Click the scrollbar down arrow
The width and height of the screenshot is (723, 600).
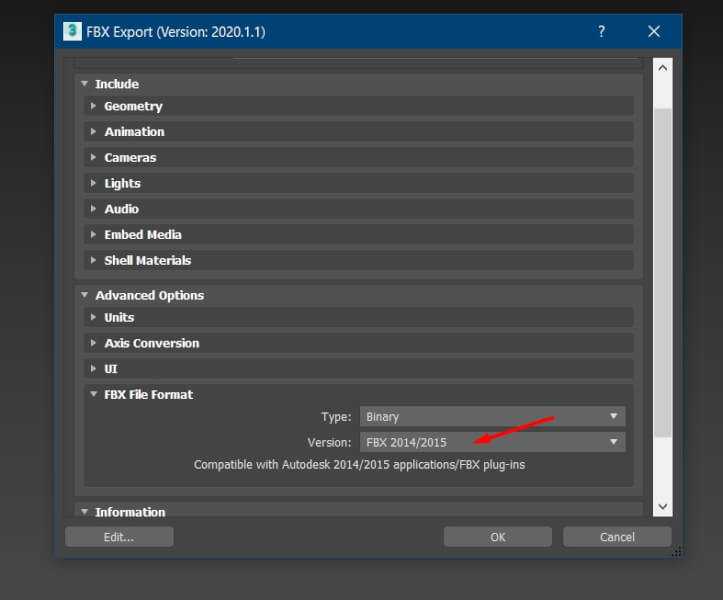click(663, 506)
